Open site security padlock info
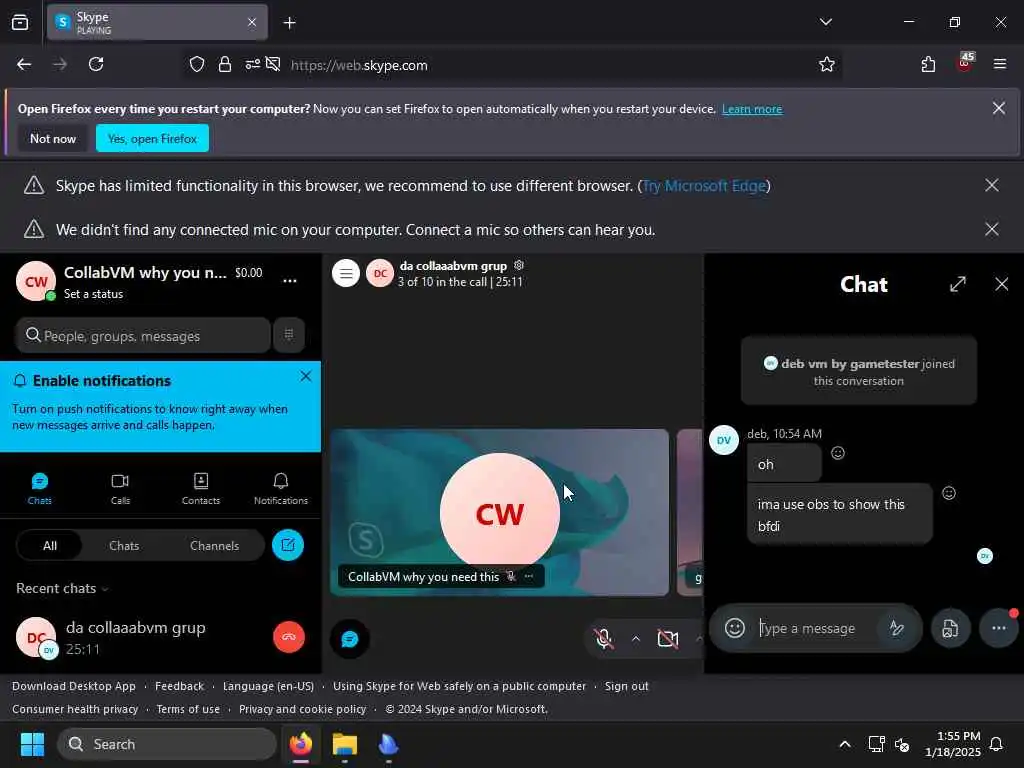 (x=225, y=65)
